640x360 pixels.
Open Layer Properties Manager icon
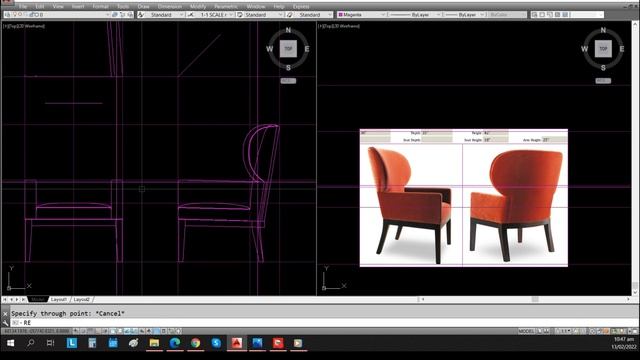click(7, 15)
